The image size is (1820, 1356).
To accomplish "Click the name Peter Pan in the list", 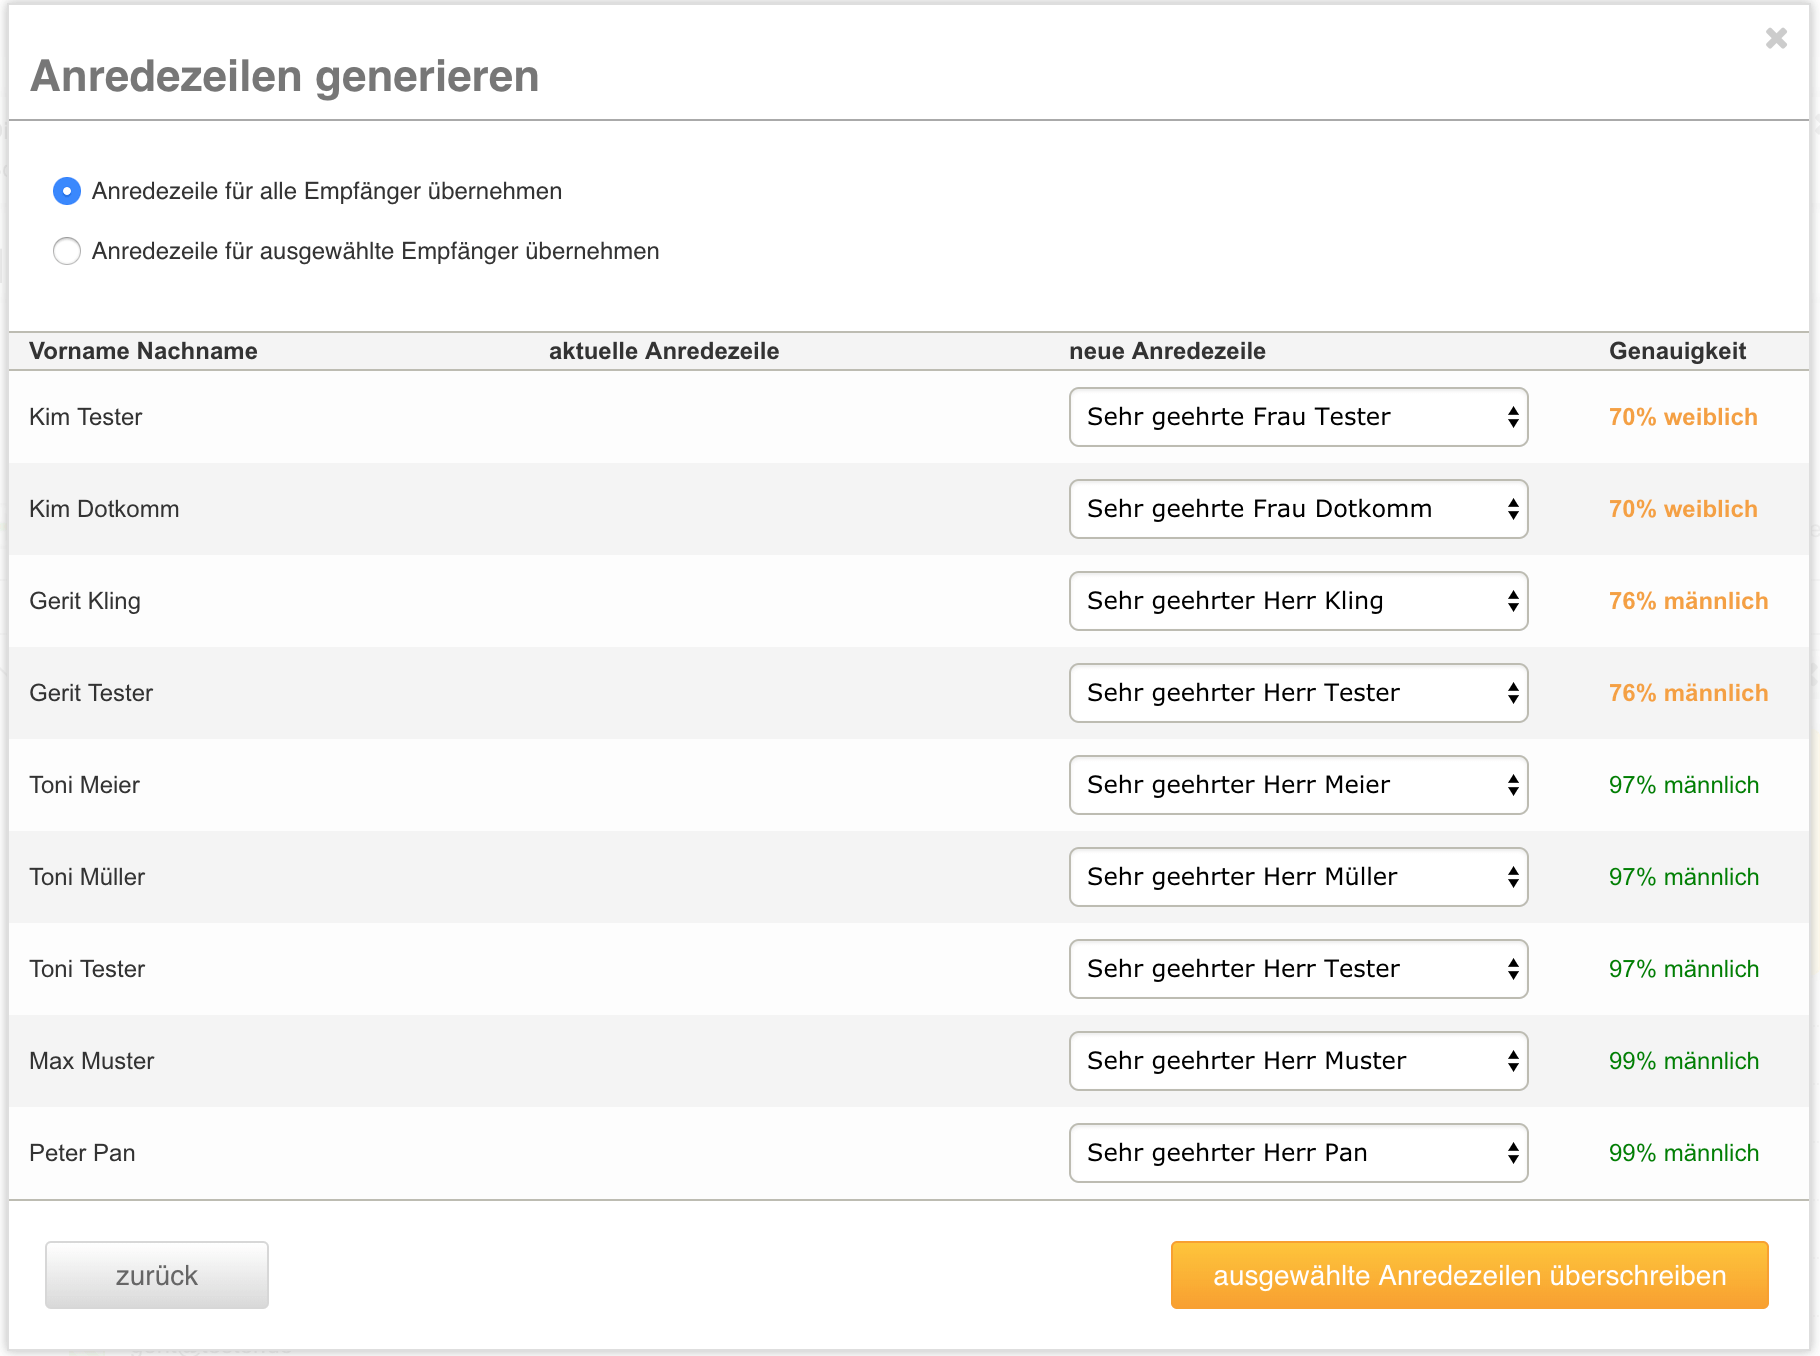I will [82, 1153].
